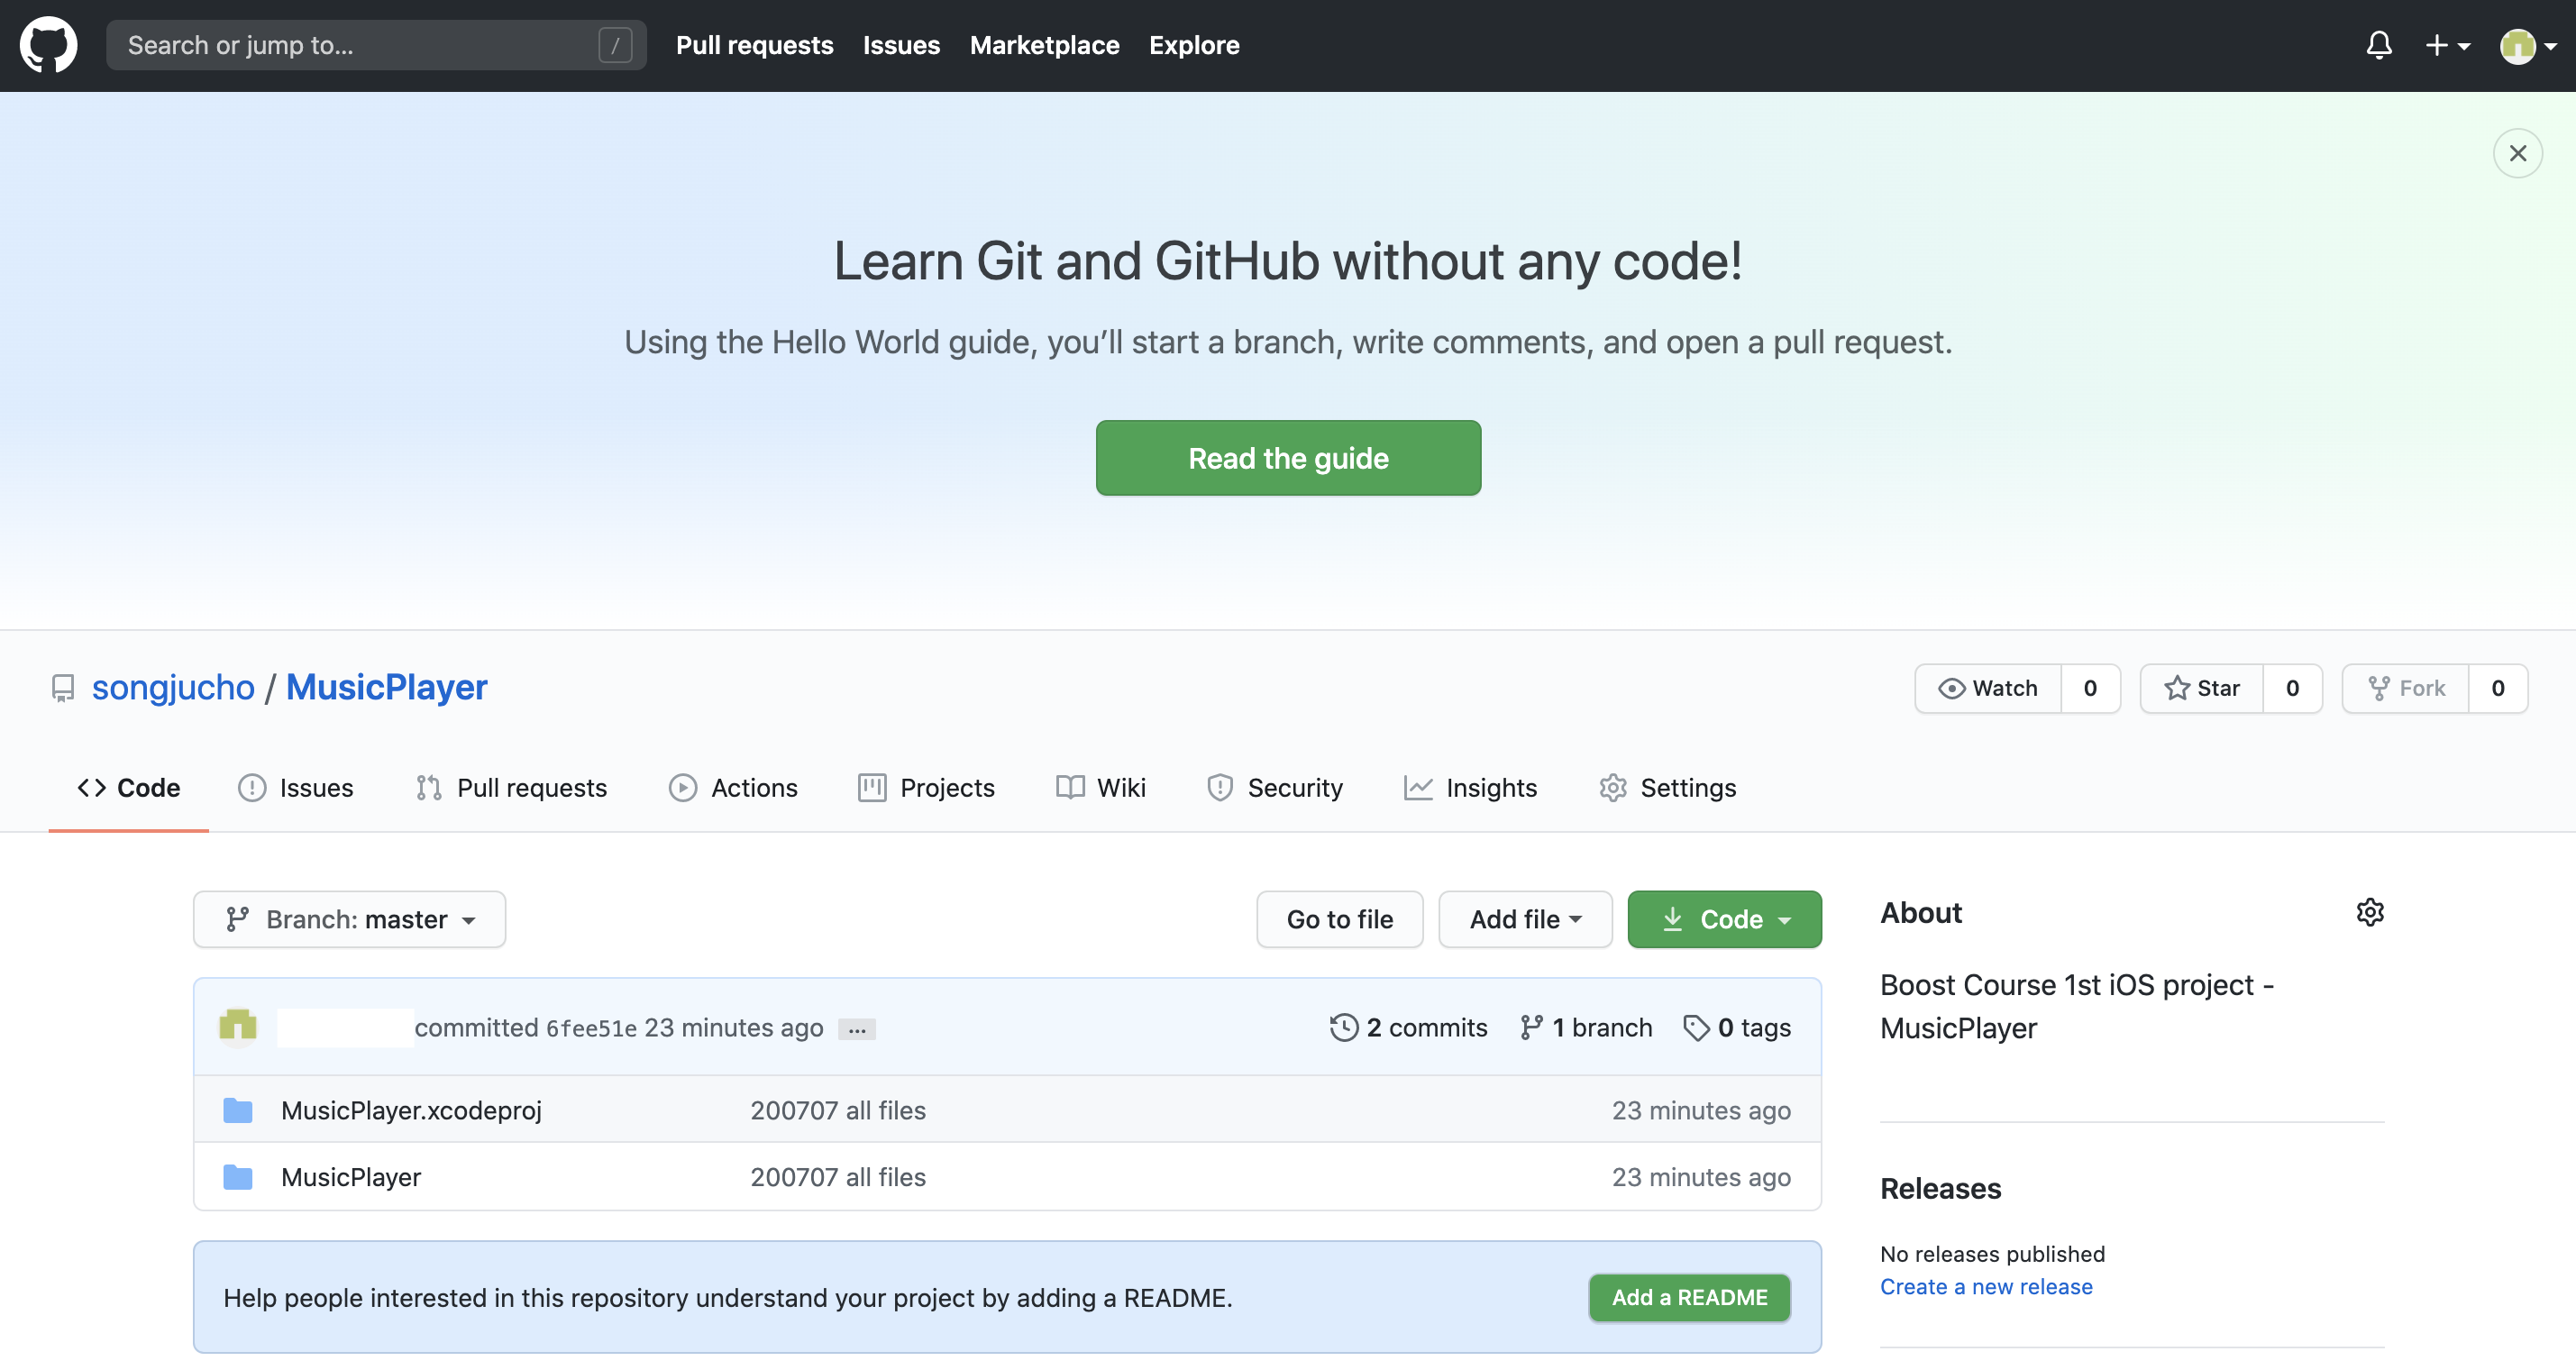The height and width of the screenshot is (1370, 2576).
Task: Dismiss the Learn Git banner
Action: [2517, 153]
